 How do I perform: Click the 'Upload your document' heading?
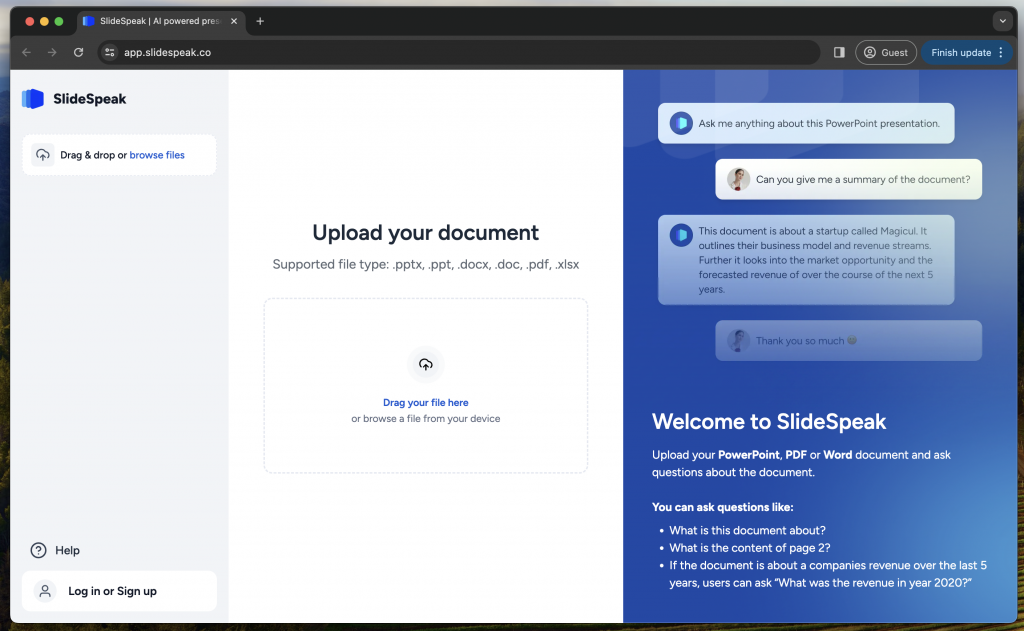[x=426, y=233]
